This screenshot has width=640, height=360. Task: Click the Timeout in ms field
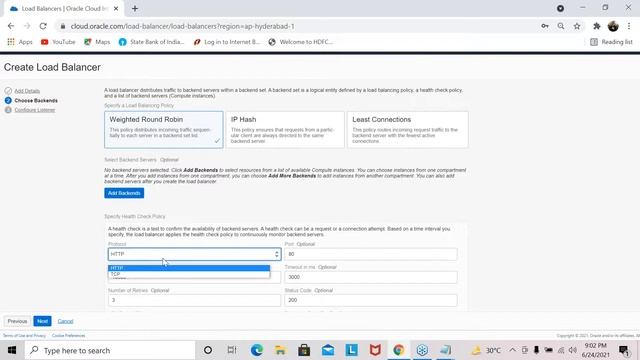point(371,277)
